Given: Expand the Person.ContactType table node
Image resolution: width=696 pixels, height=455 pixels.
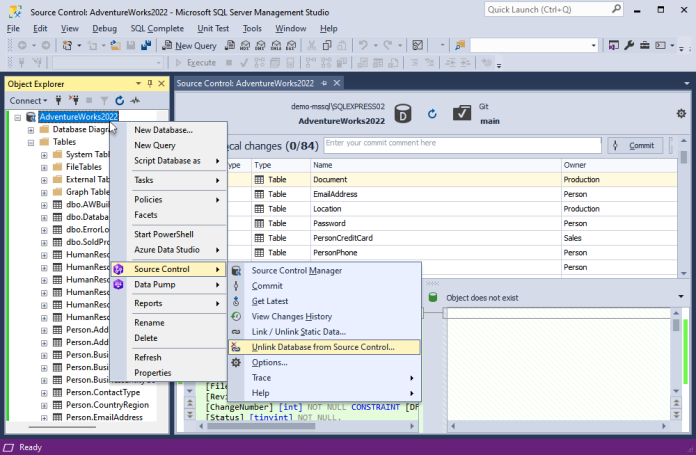Looking at the screenshot, I should (44, 393).
